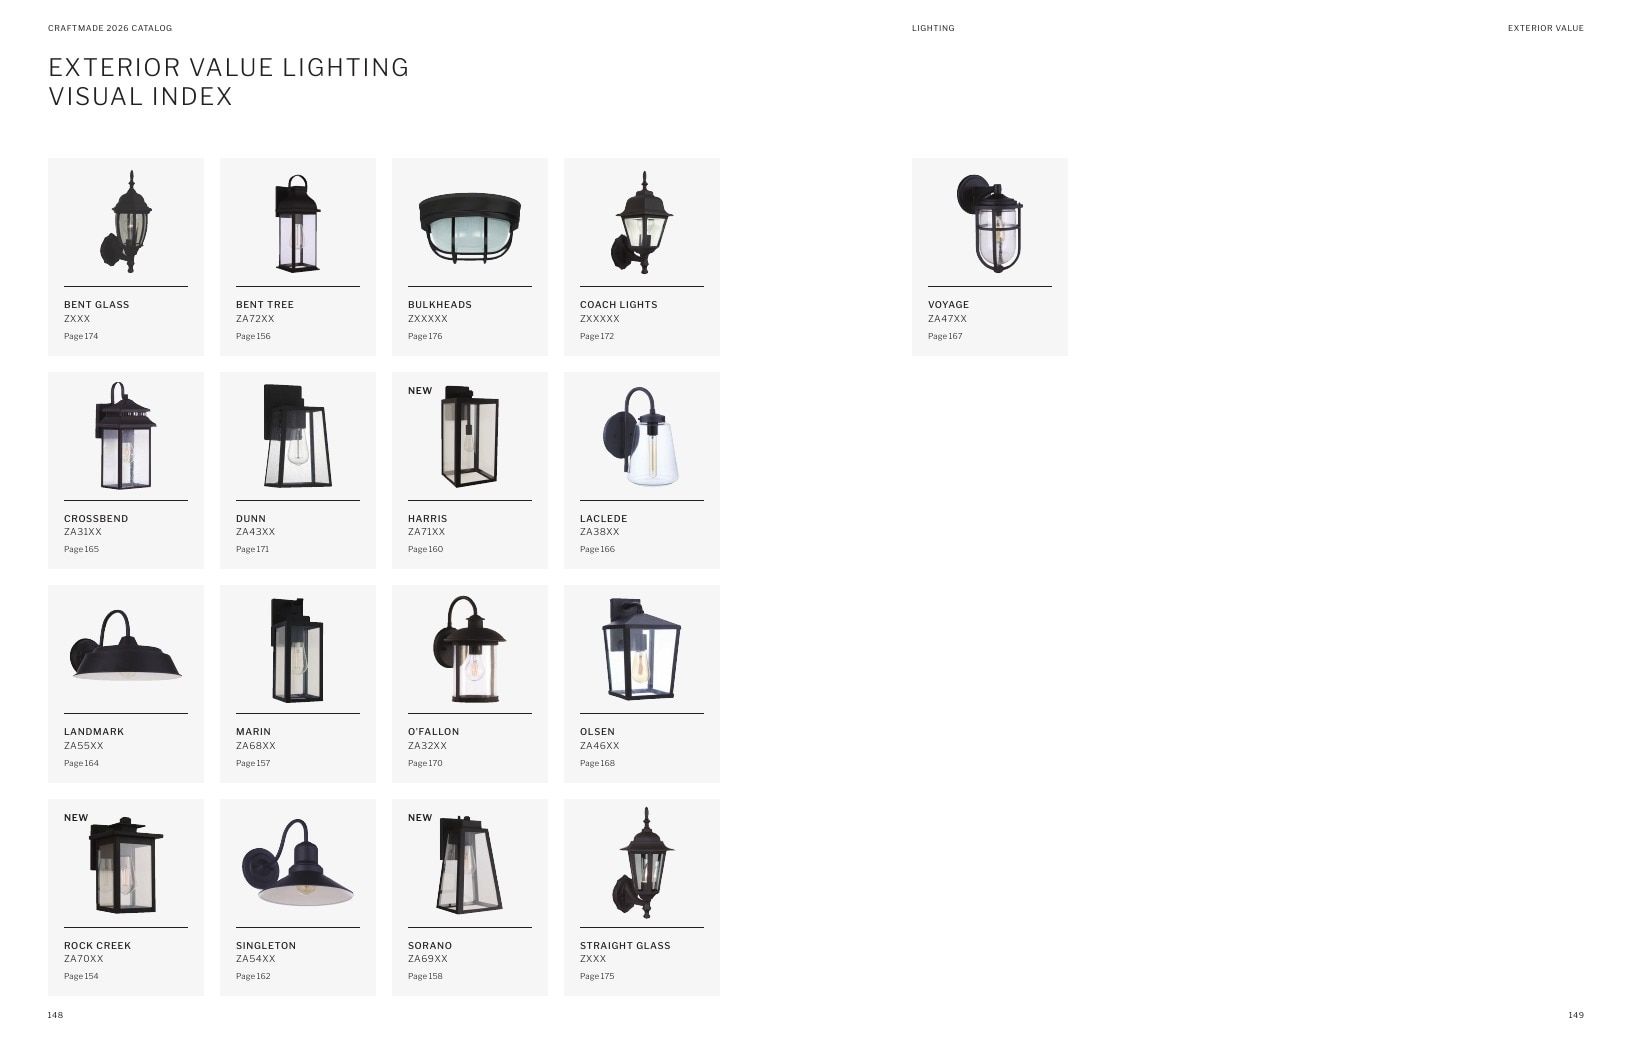Open the Marin lantern image
The width and height of the screenshot is (1632, 1044).
pyautogui.click(x=297, y=650)
